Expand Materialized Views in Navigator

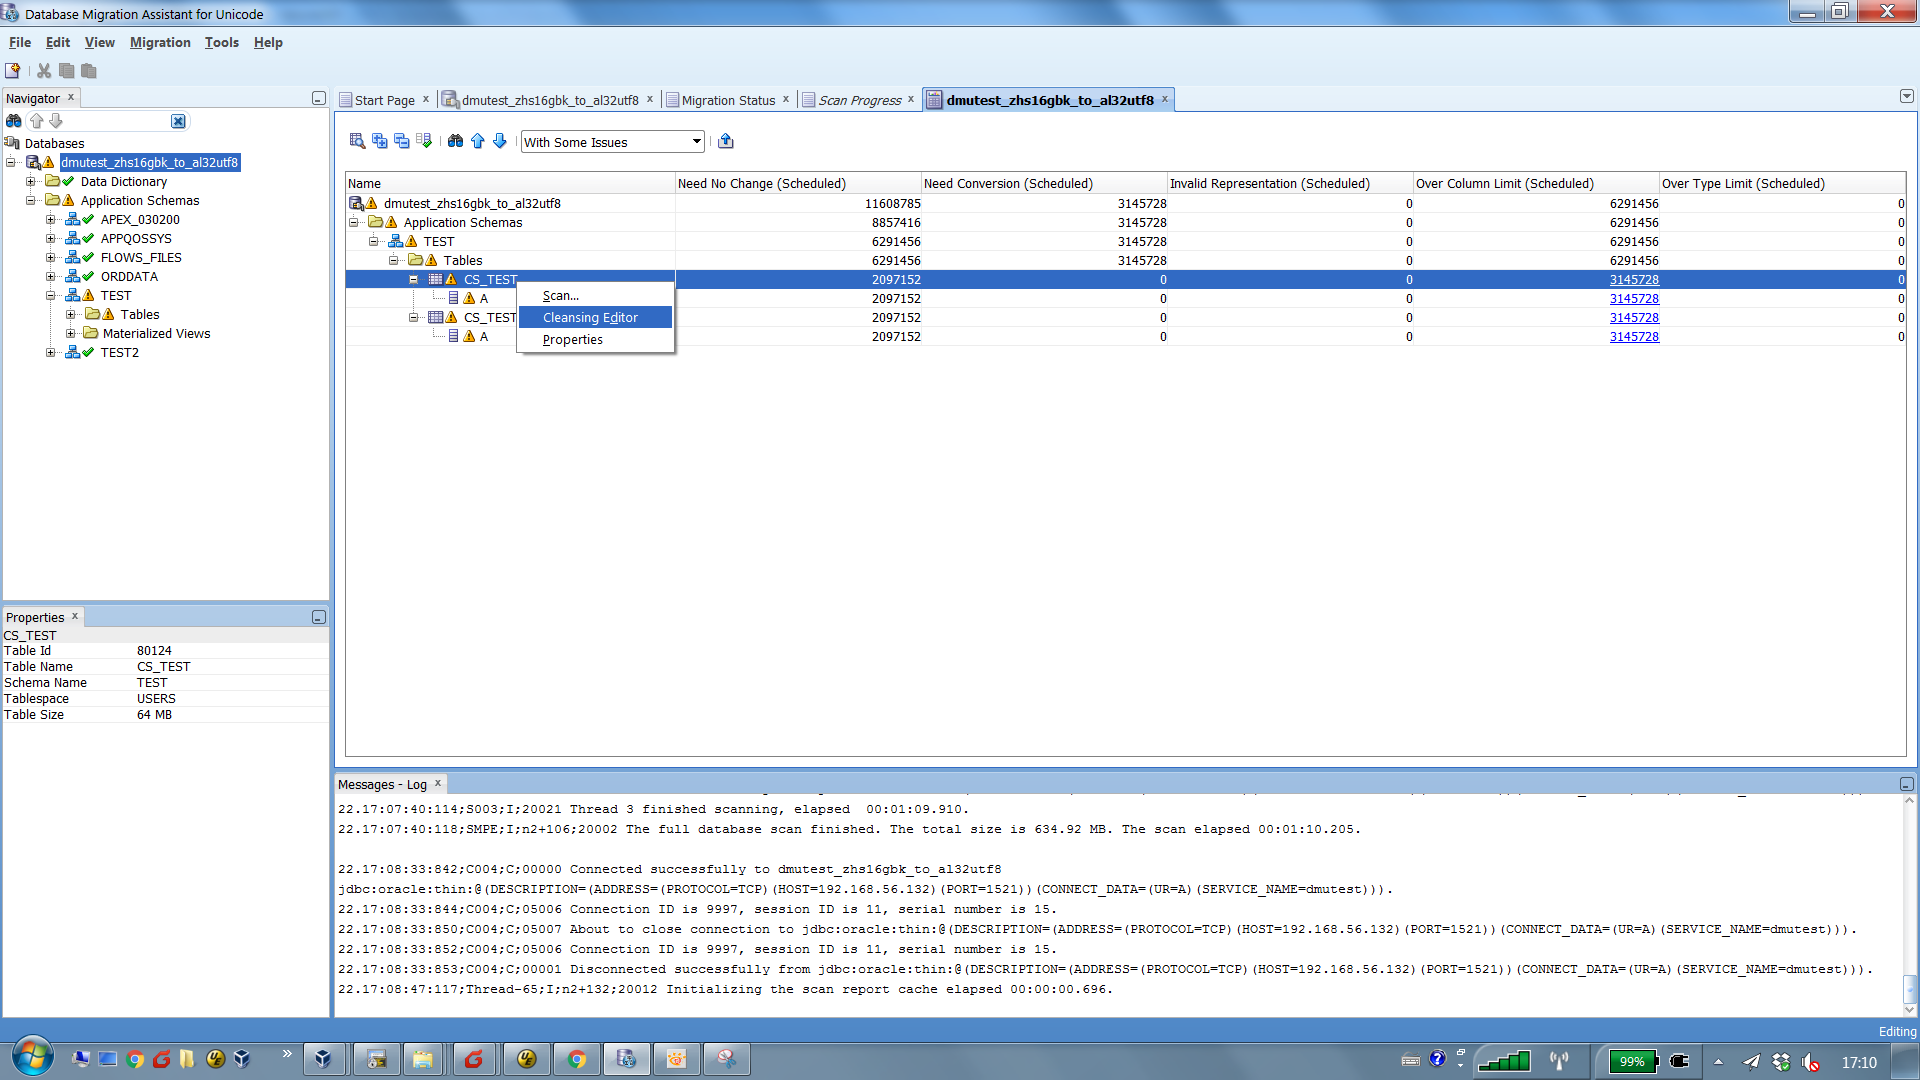pos(71,333)
